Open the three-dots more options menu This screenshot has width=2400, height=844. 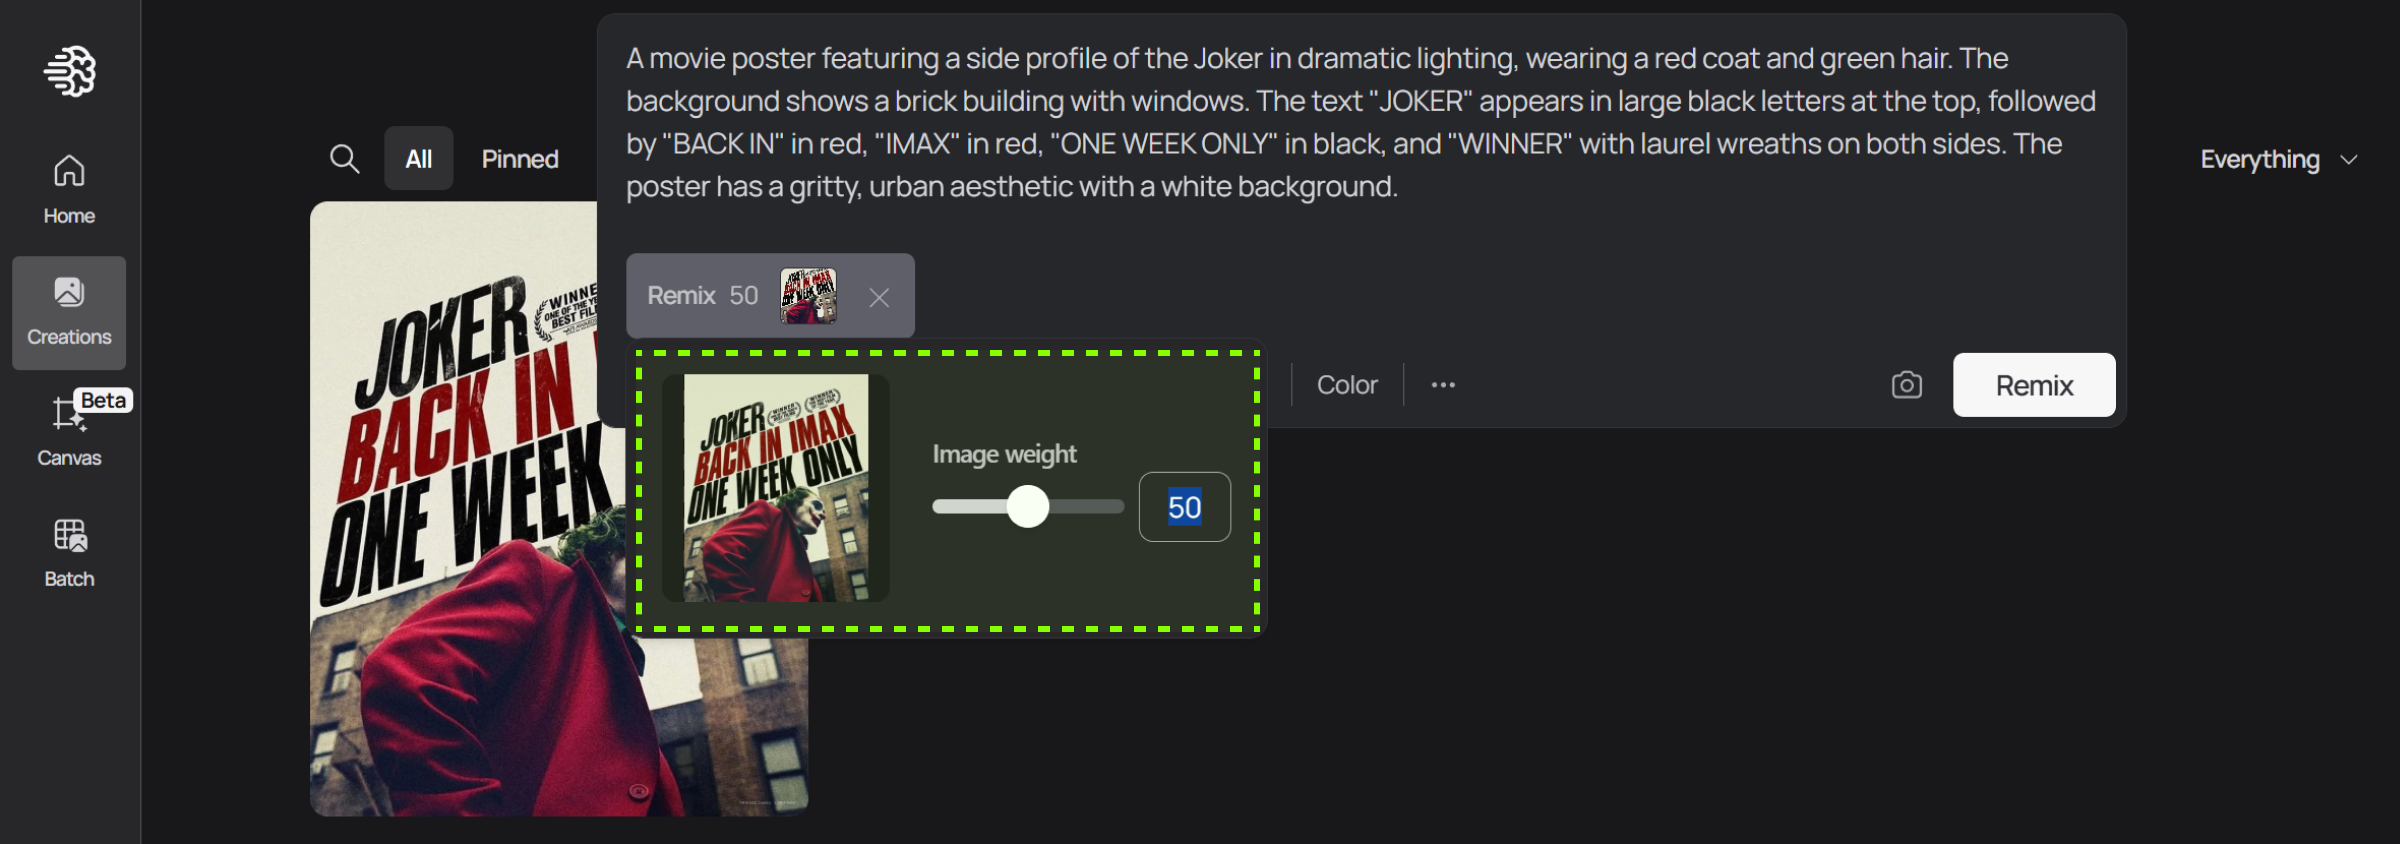click(1442, 385)
